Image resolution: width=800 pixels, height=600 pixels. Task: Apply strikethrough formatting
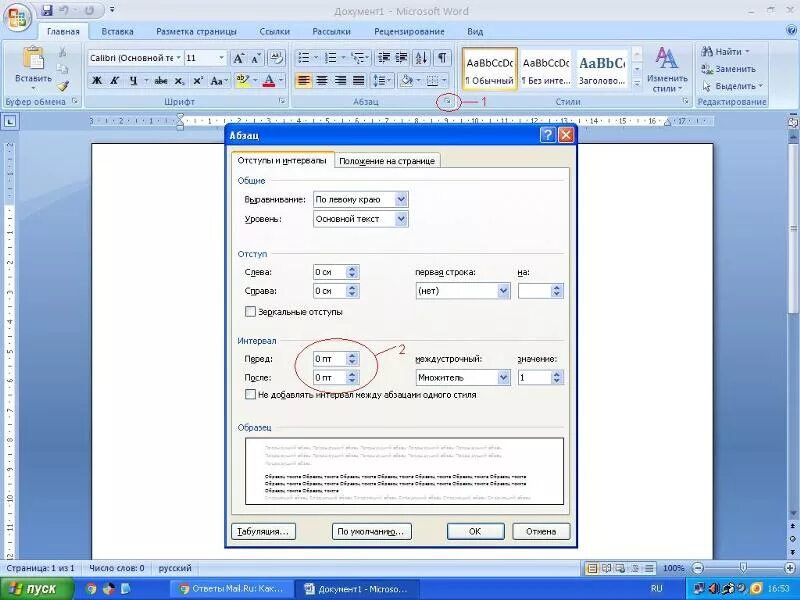pyautogui.click(x=161, y=81)
